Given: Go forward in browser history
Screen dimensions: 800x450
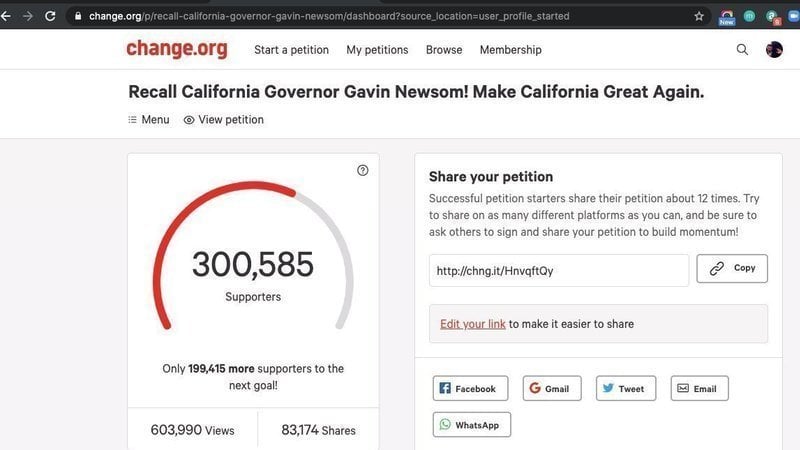Looking at the screenshot, I should click(27, 16).
